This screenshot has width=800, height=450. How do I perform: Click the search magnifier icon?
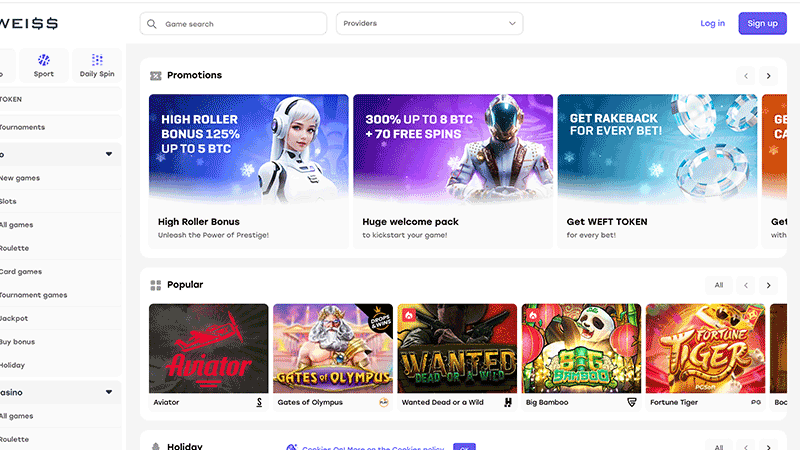click(152, 24)
